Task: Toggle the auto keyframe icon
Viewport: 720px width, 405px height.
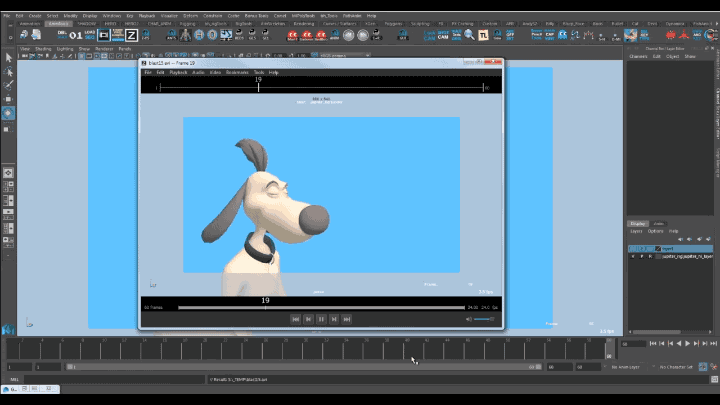Action: click(703, 366)
